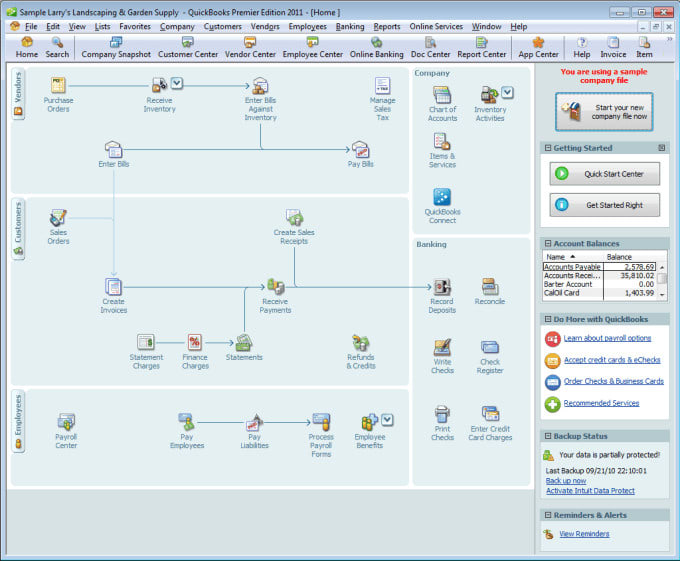
Task: Click the Print Checks icon
Action: [x=442, y=414]
